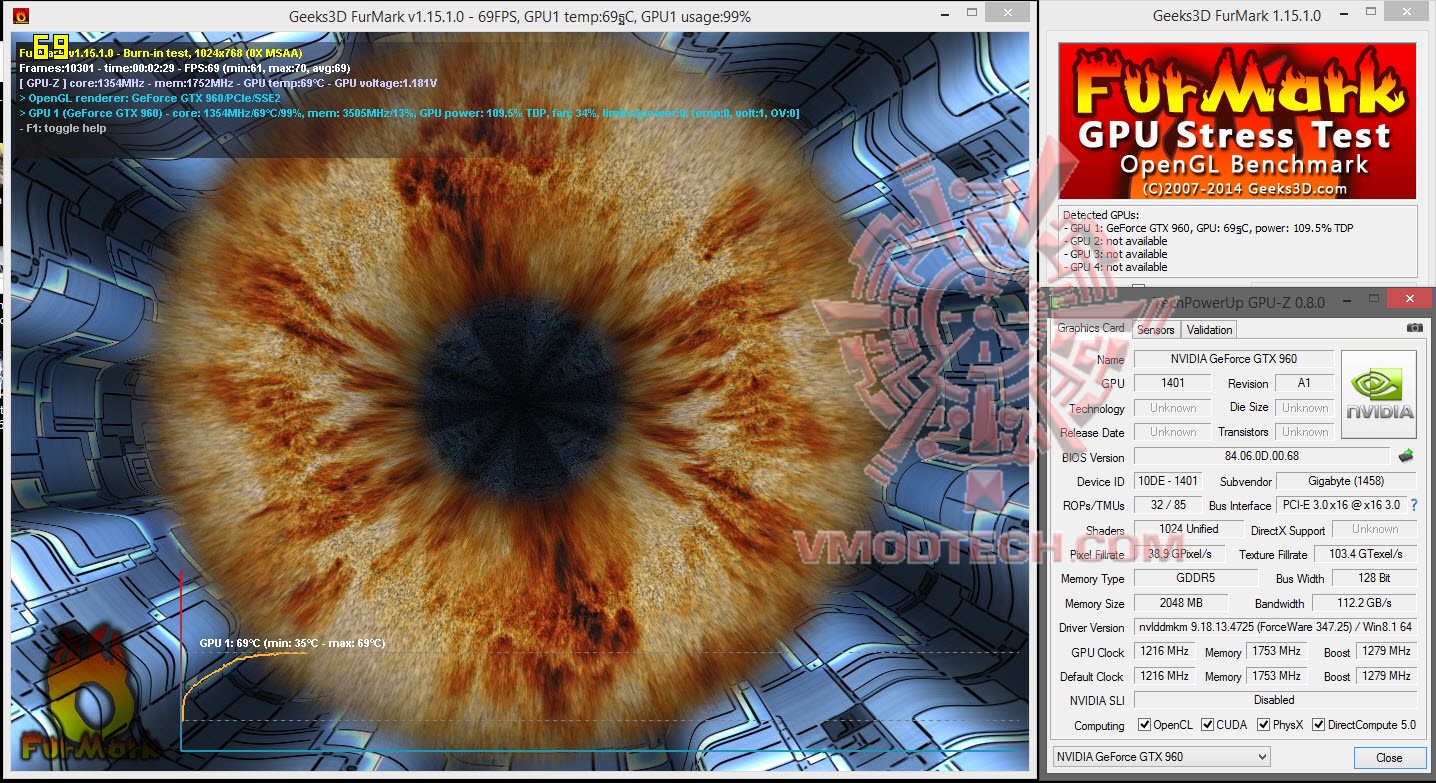Image resolution: width=1436 pixels, height=783 pixels.
Task: Click the NVIDIA logo in GPU-Z
Action: (x=1378, y=394)
